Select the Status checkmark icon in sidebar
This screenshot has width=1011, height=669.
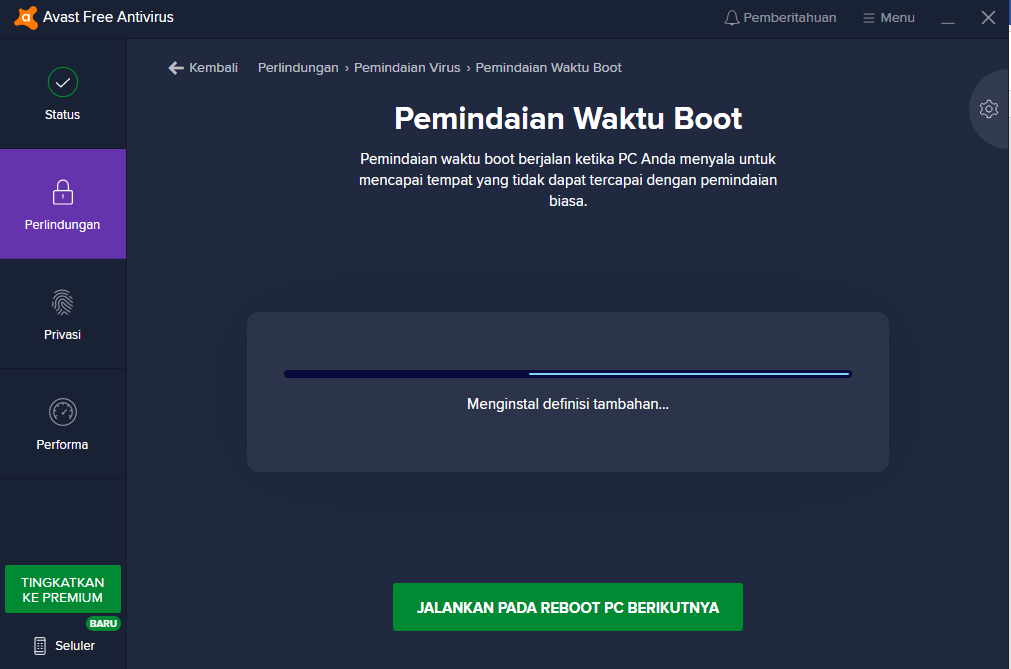point(62,82)
